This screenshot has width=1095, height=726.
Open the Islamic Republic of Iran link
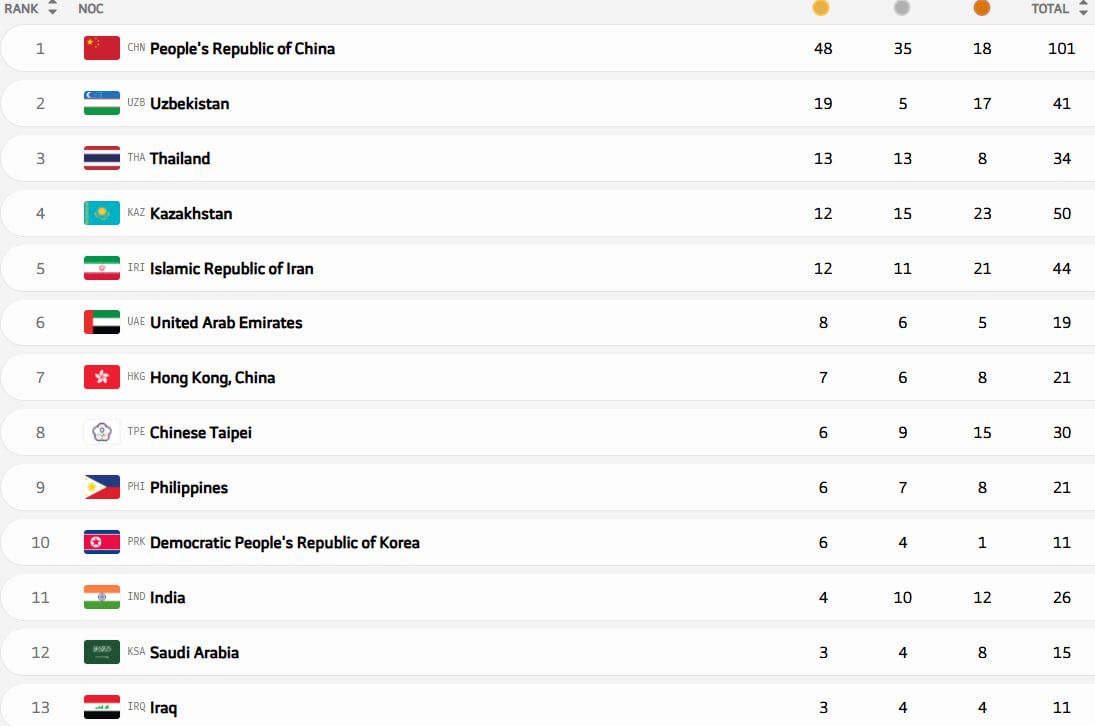231,268
